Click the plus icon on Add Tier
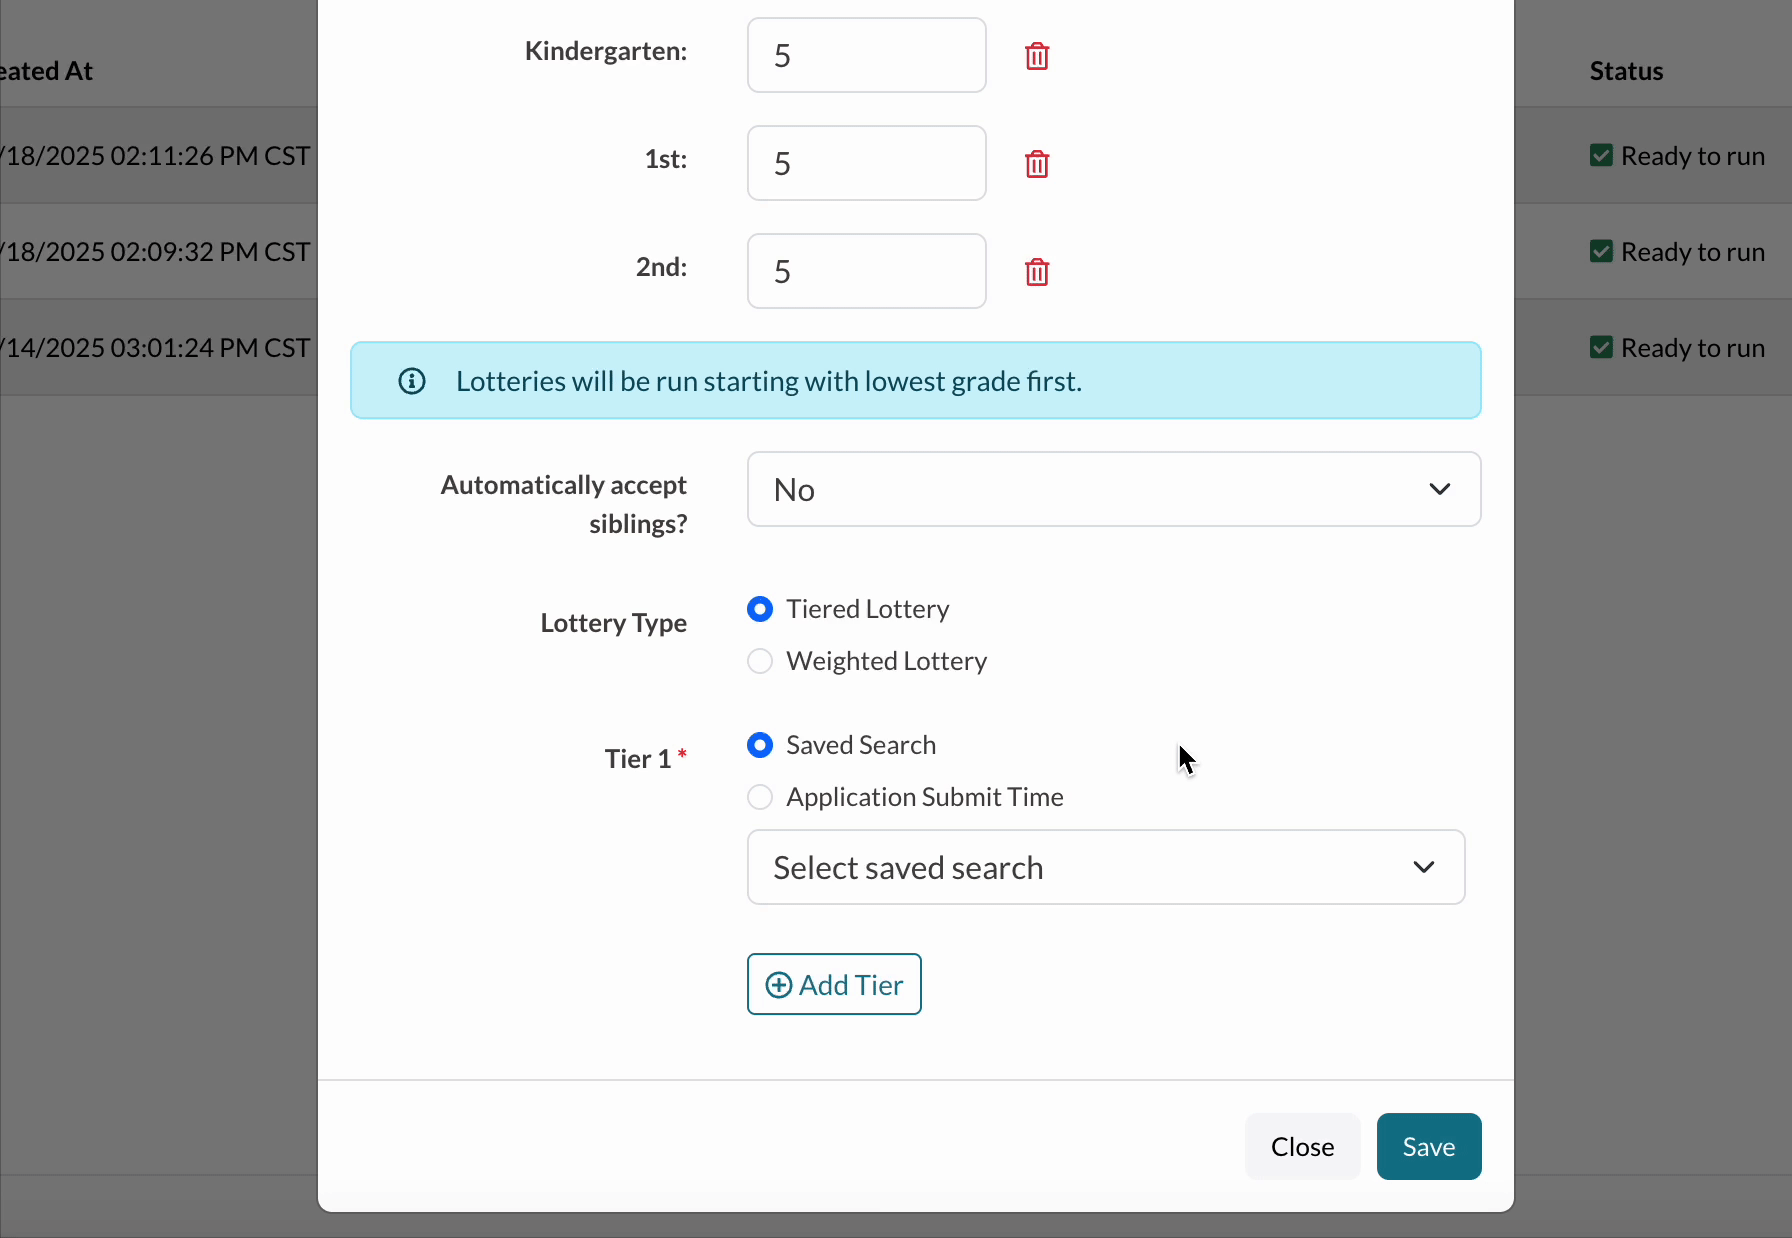 click(x=778, y=985)
